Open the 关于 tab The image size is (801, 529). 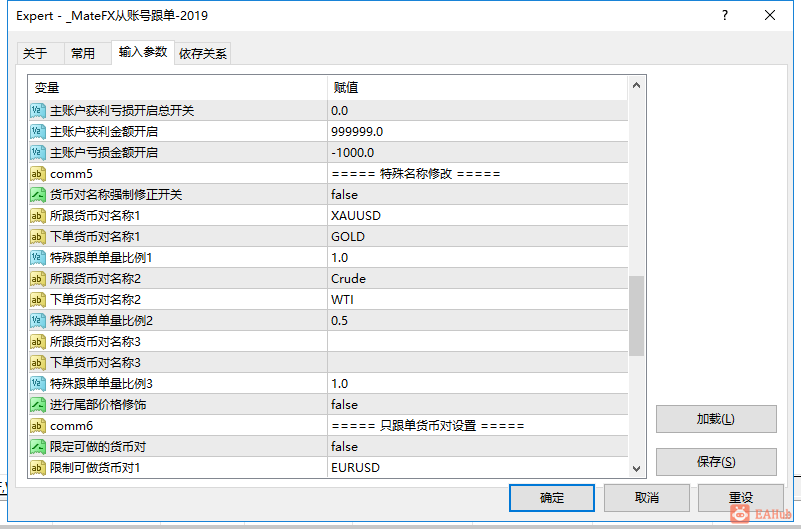[x=40, y=53]
